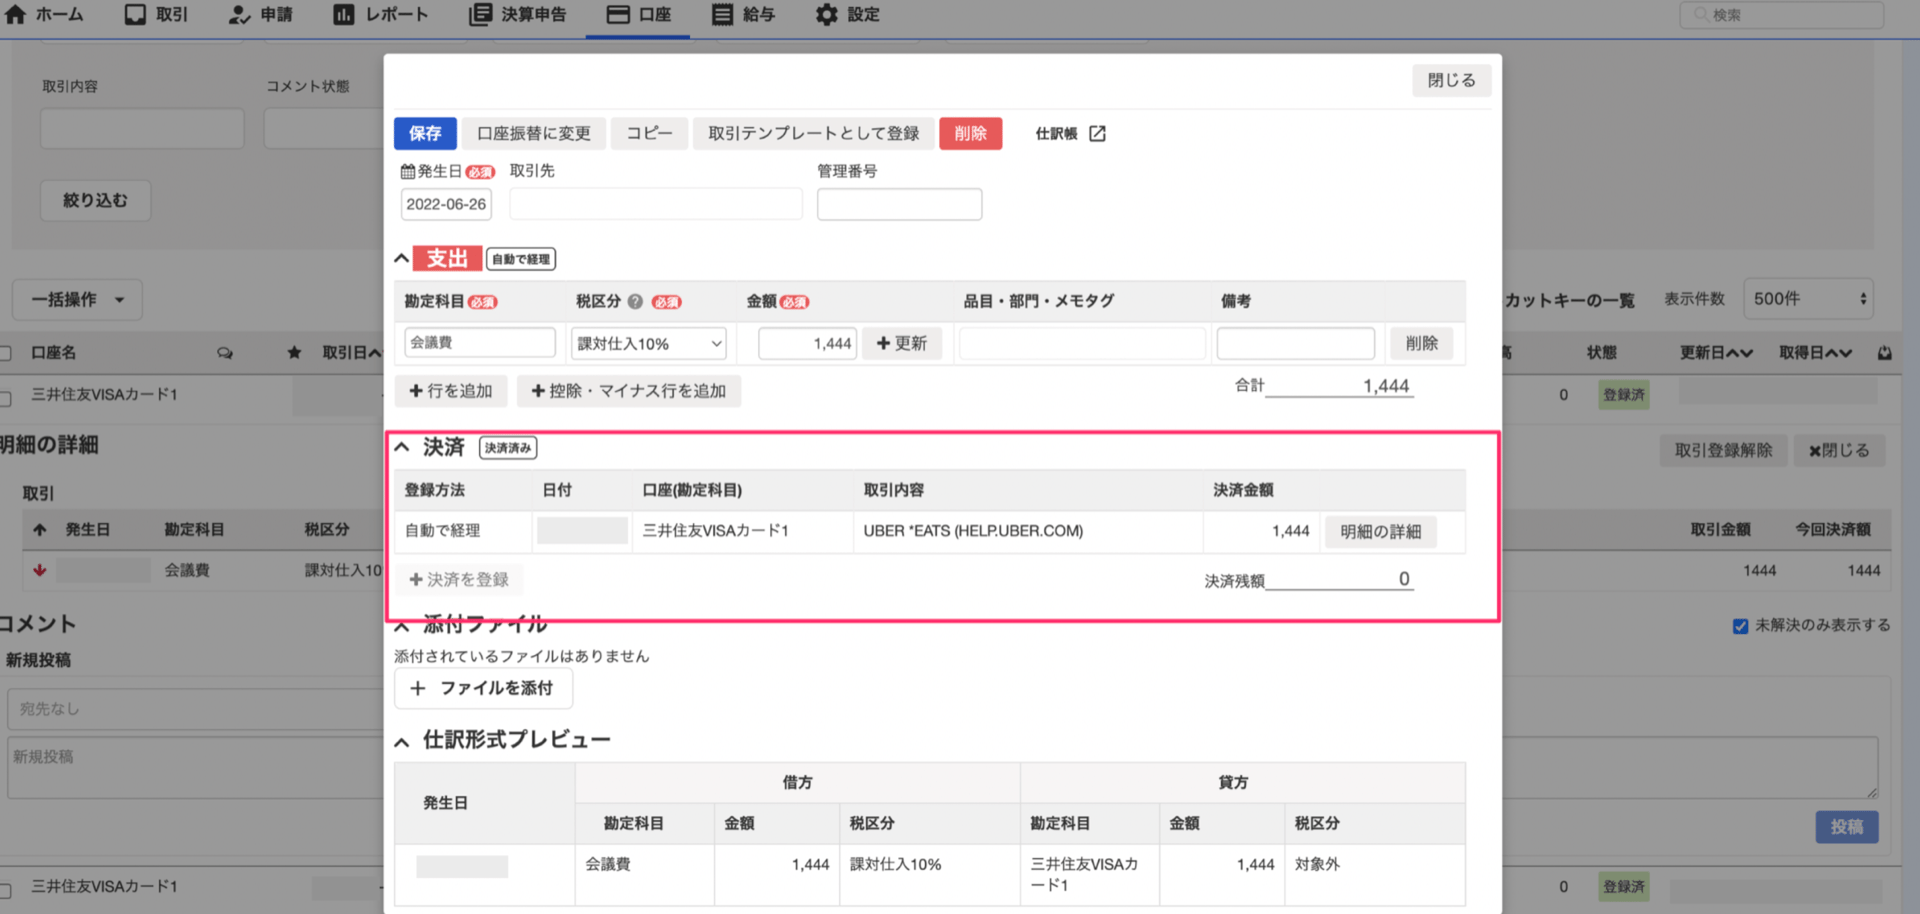The height and width of the screenshot is (914, 1920).
Task: Click the red 削除 button in toolbar
Action: point(970,133)
